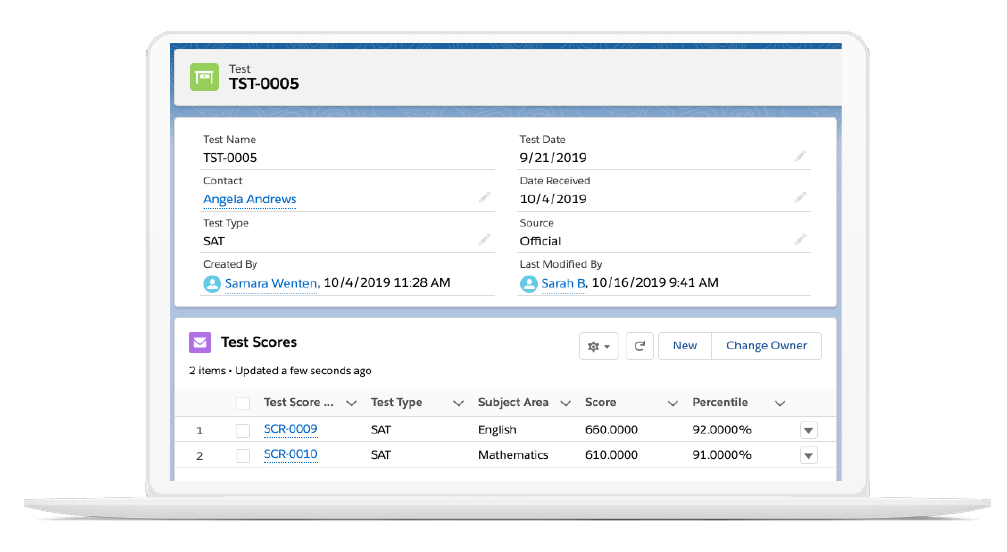
Task: Check the box for SCR-0009 row
Action: point(243,430)
